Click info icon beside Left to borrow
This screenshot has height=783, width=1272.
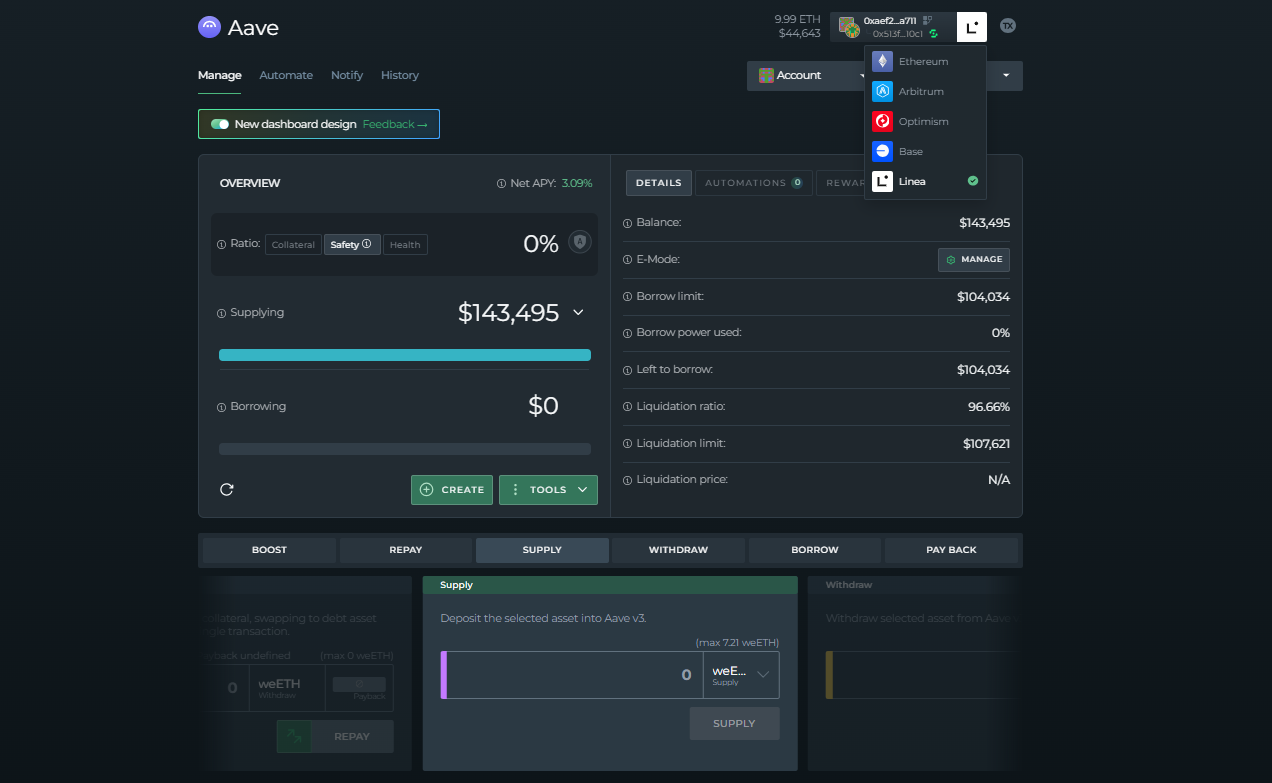tap(628, 371)
